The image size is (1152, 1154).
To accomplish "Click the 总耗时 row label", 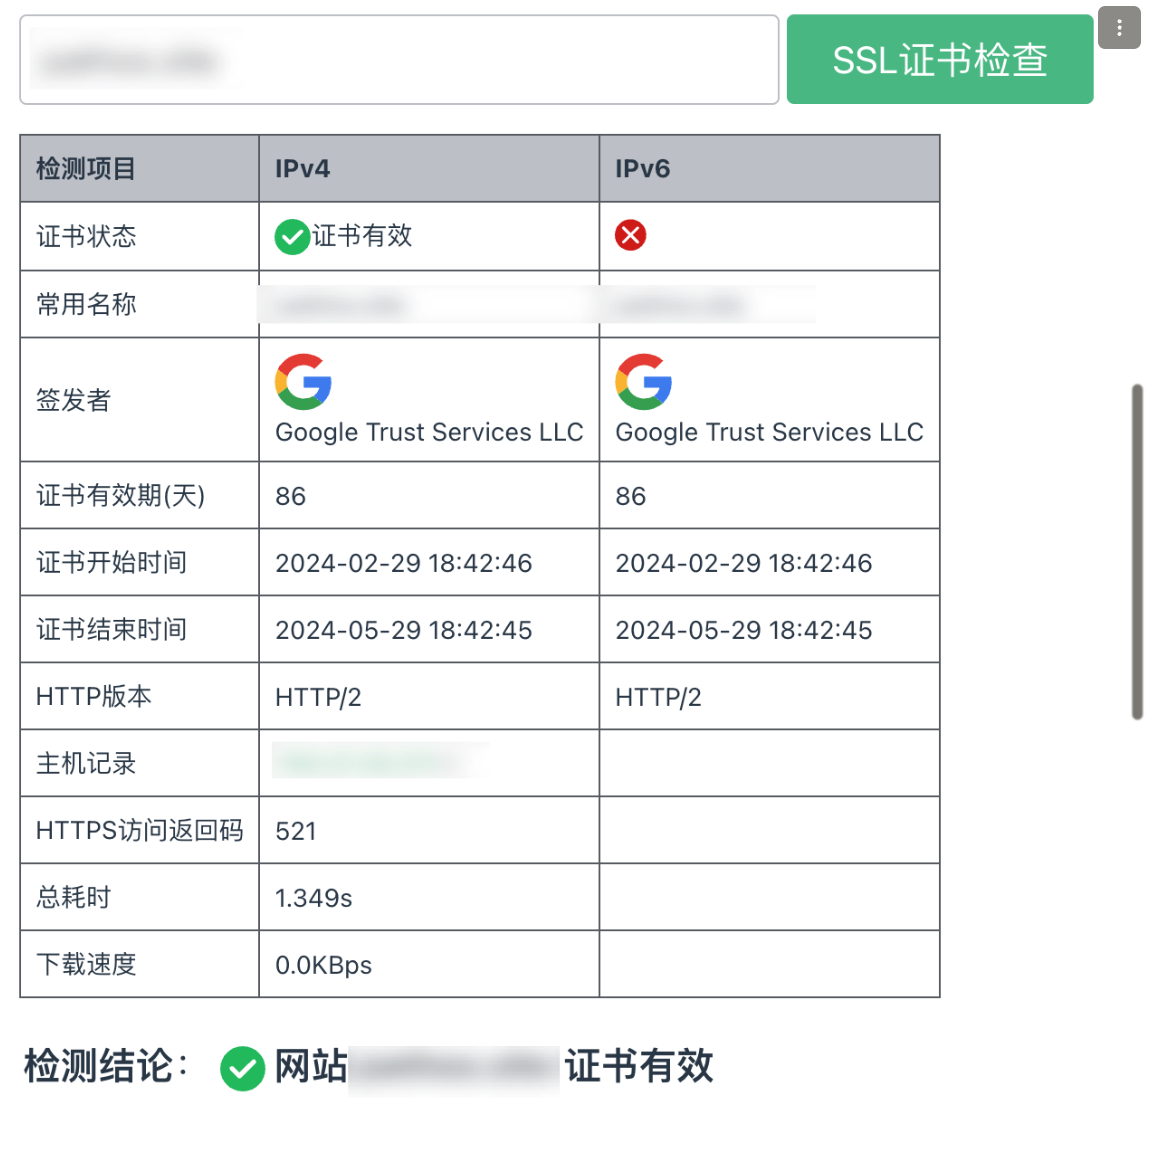I will click(x=74, y=897).
